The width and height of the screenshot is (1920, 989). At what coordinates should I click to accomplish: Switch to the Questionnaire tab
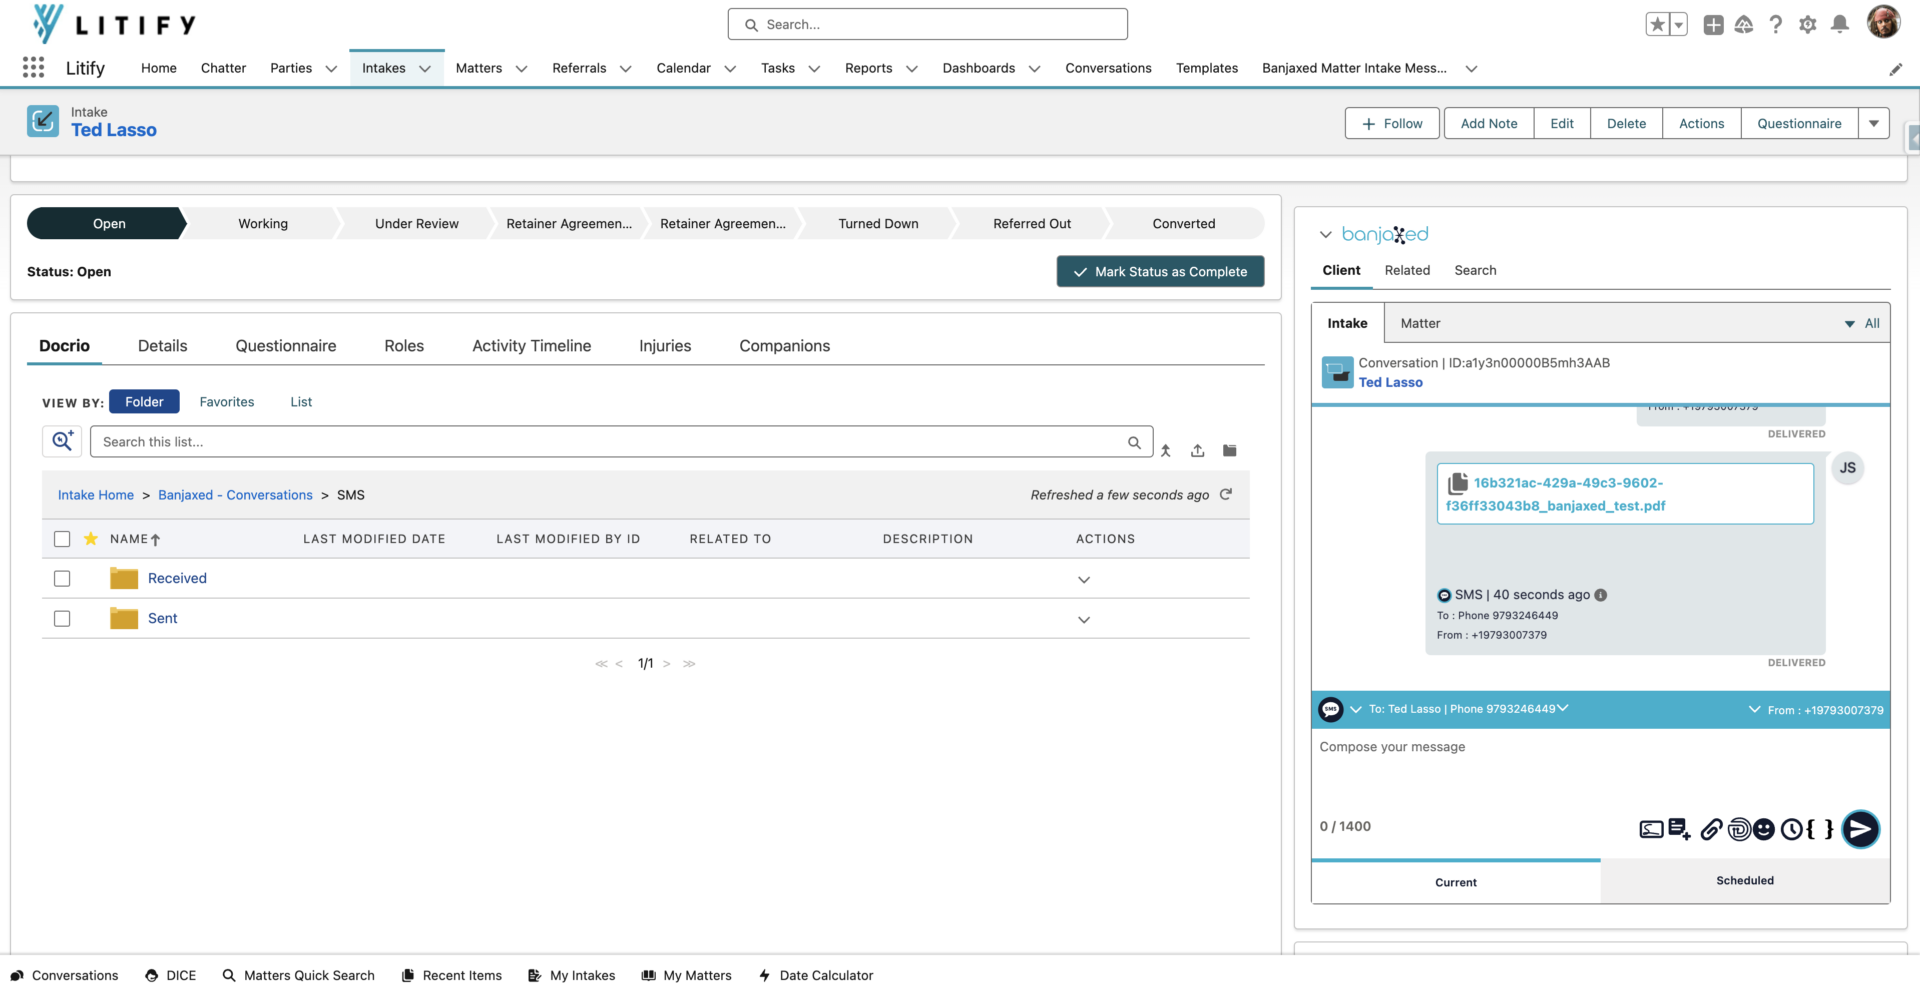286,345
